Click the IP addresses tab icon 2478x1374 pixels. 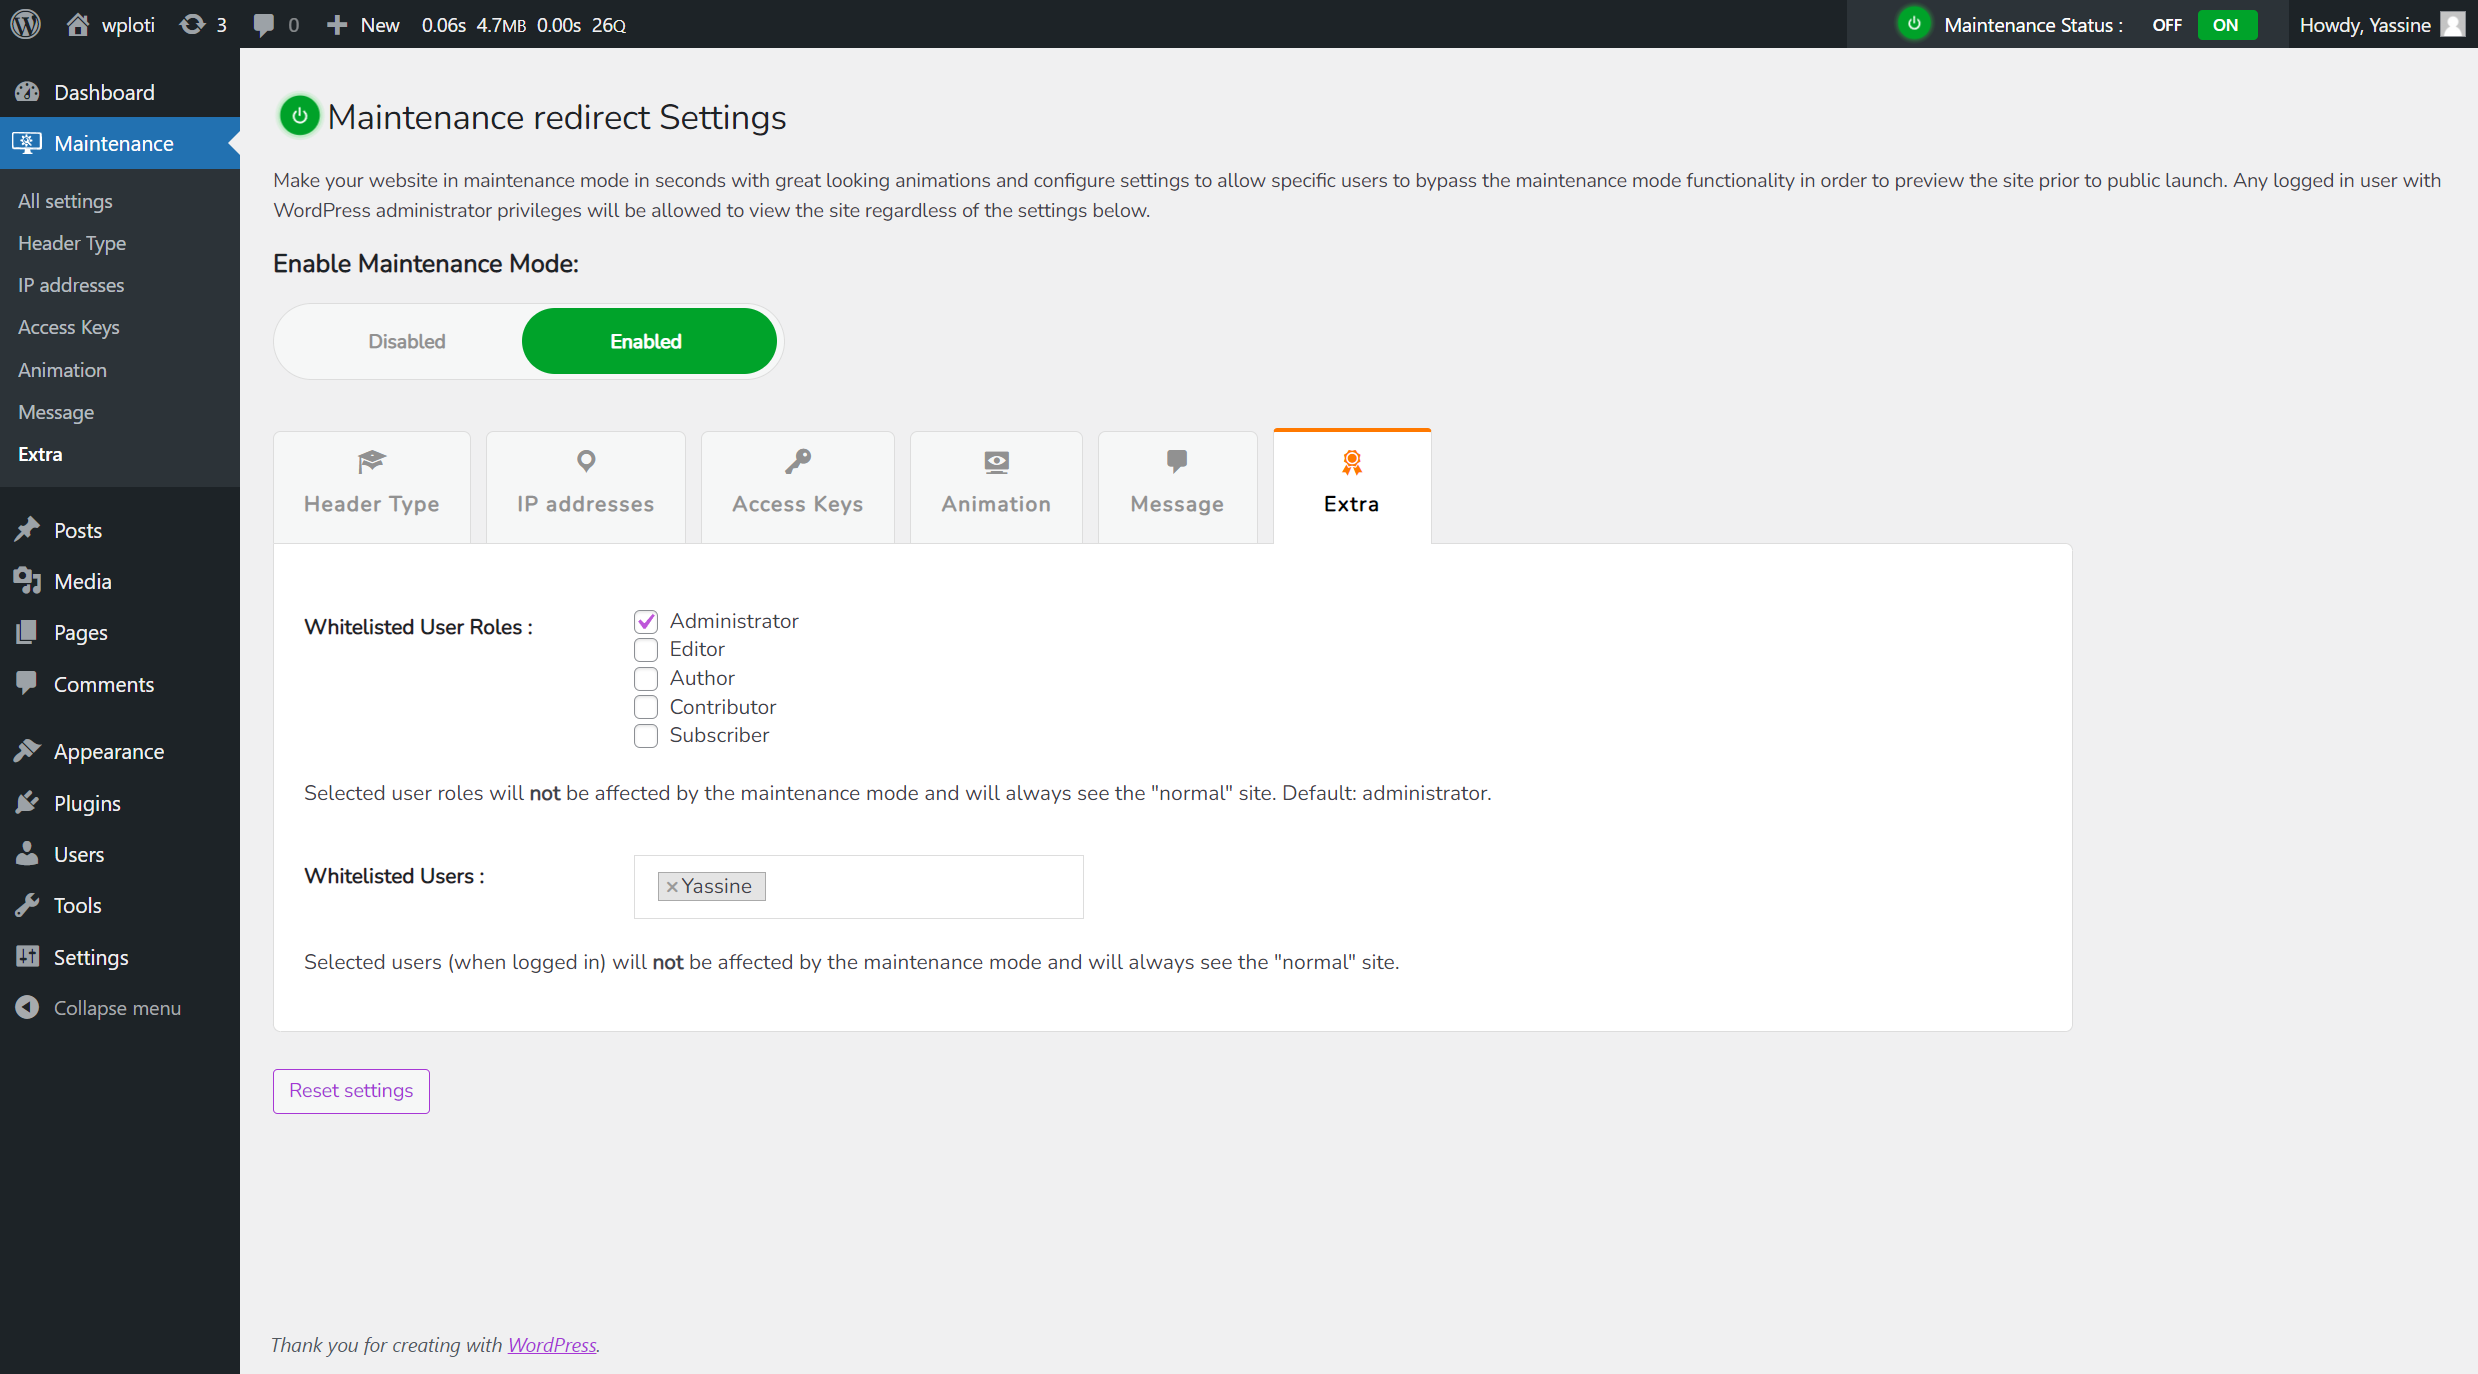click(585, 460)
